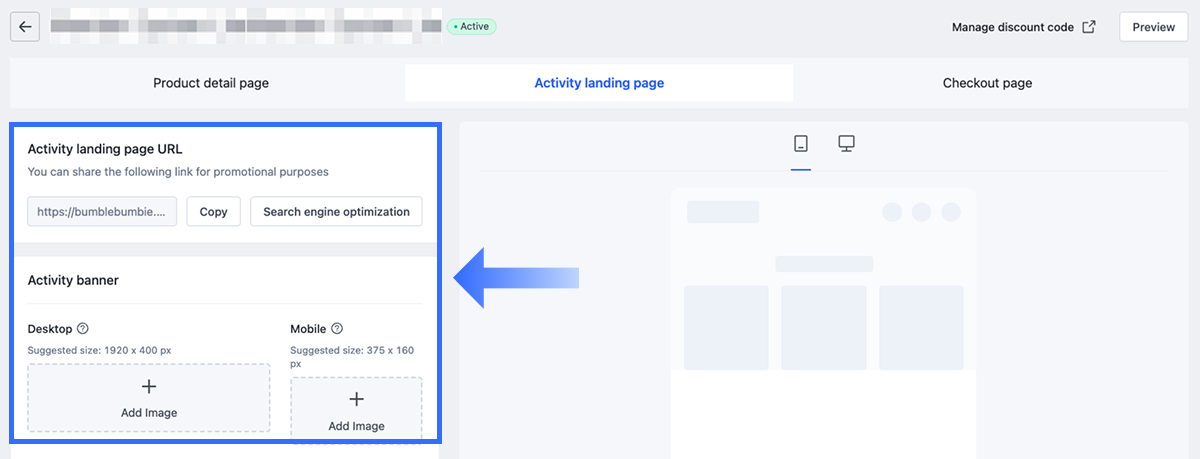Open Search engine optimization settings
This screenshot has width=1200, height=459.
336,212
